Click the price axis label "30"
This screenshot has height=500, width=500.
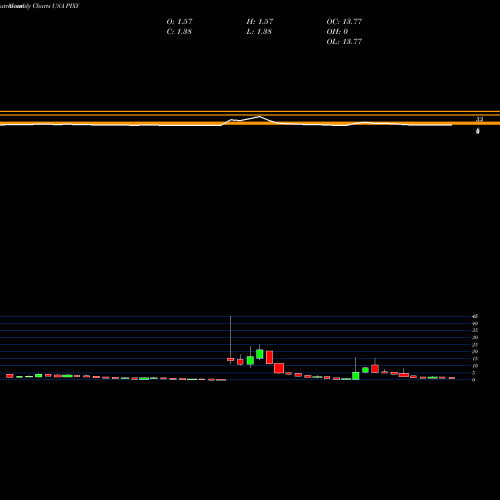coord(475,337)
